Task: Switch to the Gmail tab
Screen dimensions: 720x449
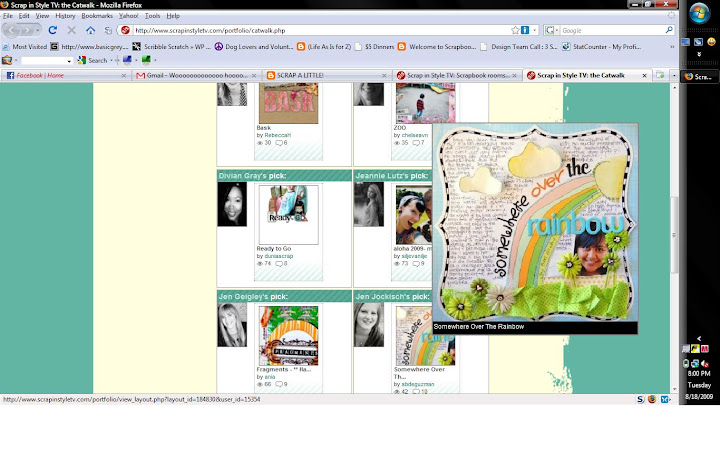Action: pyautogui.click(x=196, y=75)
